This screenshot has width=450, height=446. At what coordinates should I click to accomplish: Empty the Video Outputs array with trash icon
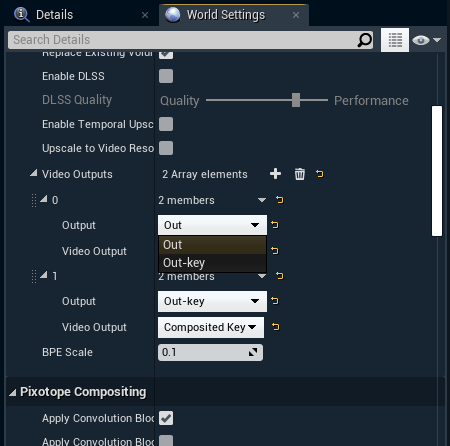(299, 174)
